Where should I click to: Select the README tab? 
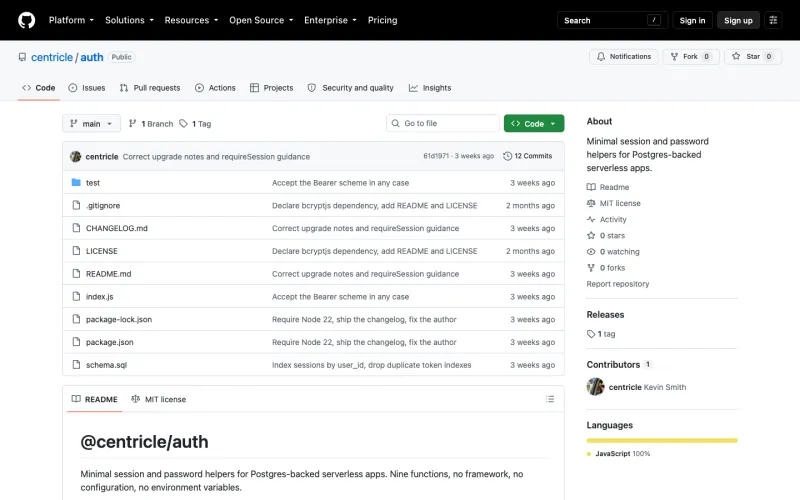[x=94, y=399]
